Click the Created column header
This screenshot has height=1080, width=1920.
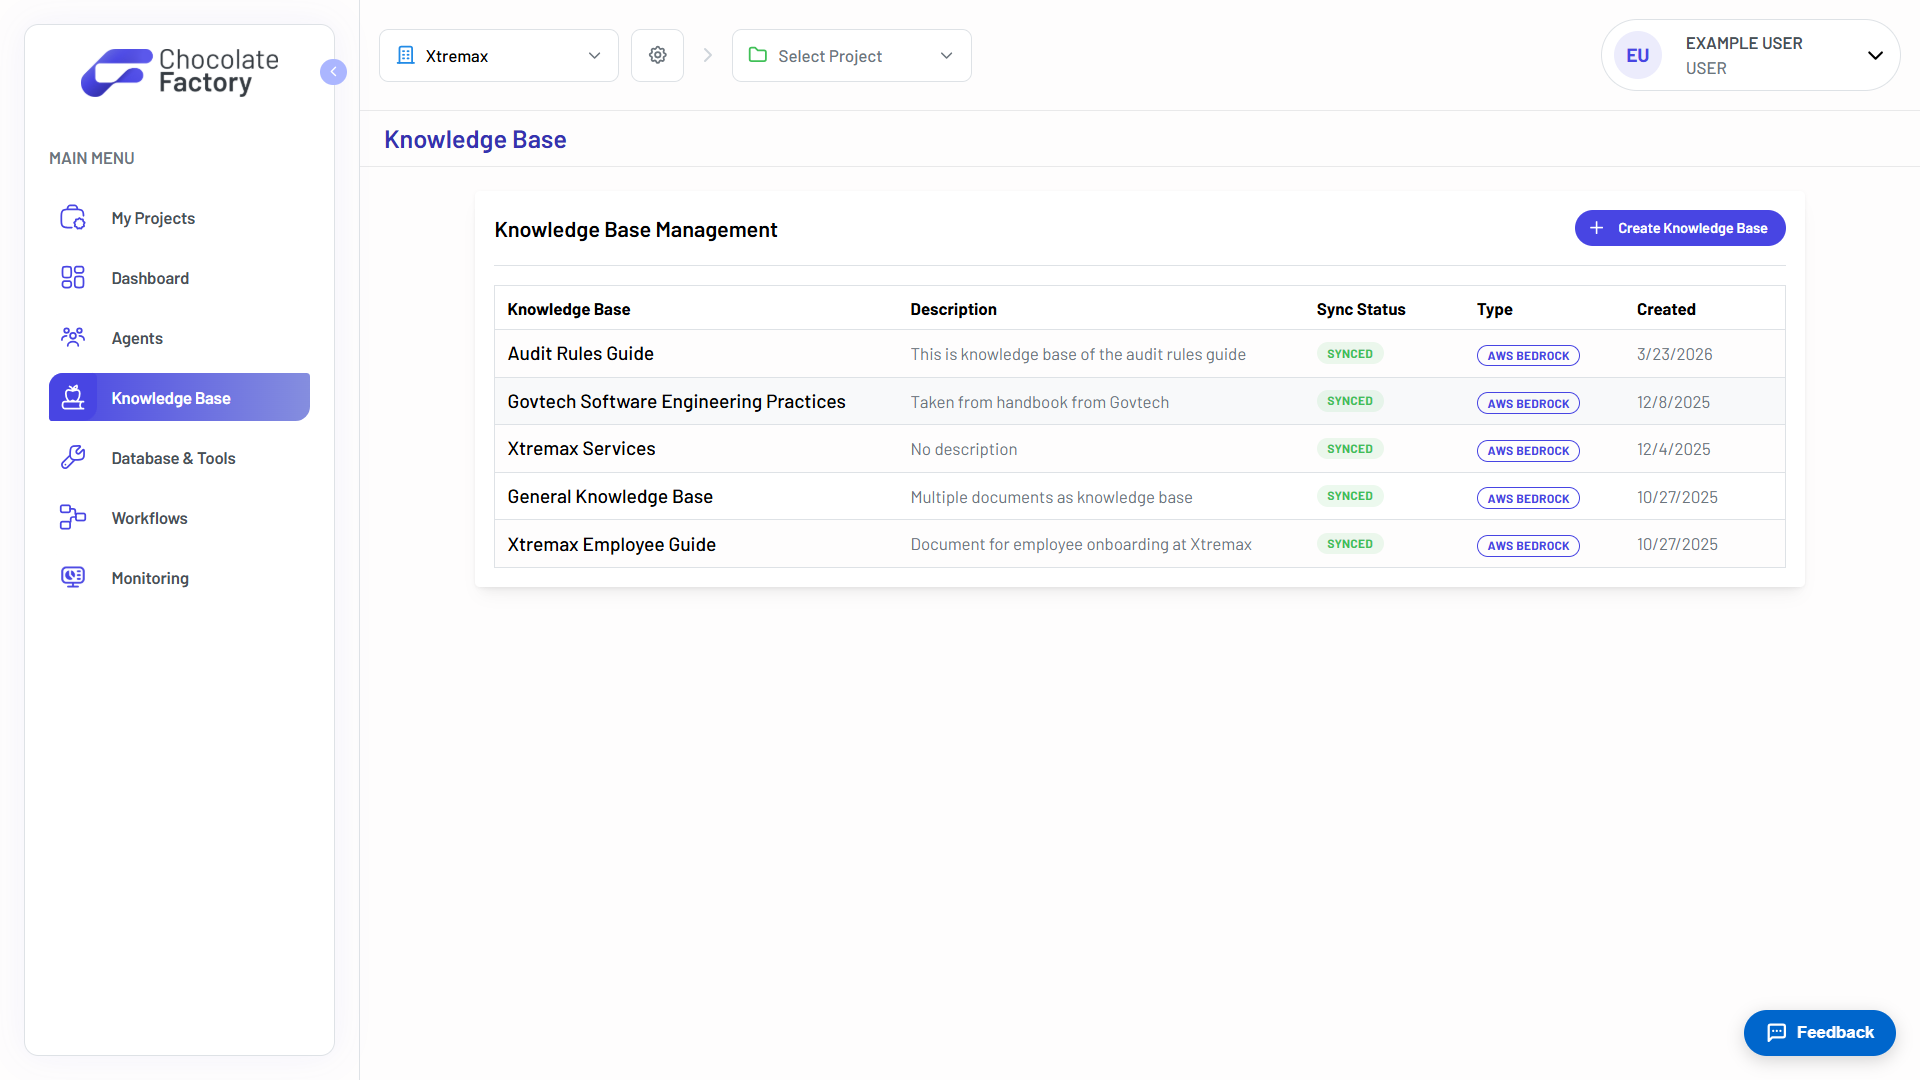pyautogui.click(x=1666, y=309)
